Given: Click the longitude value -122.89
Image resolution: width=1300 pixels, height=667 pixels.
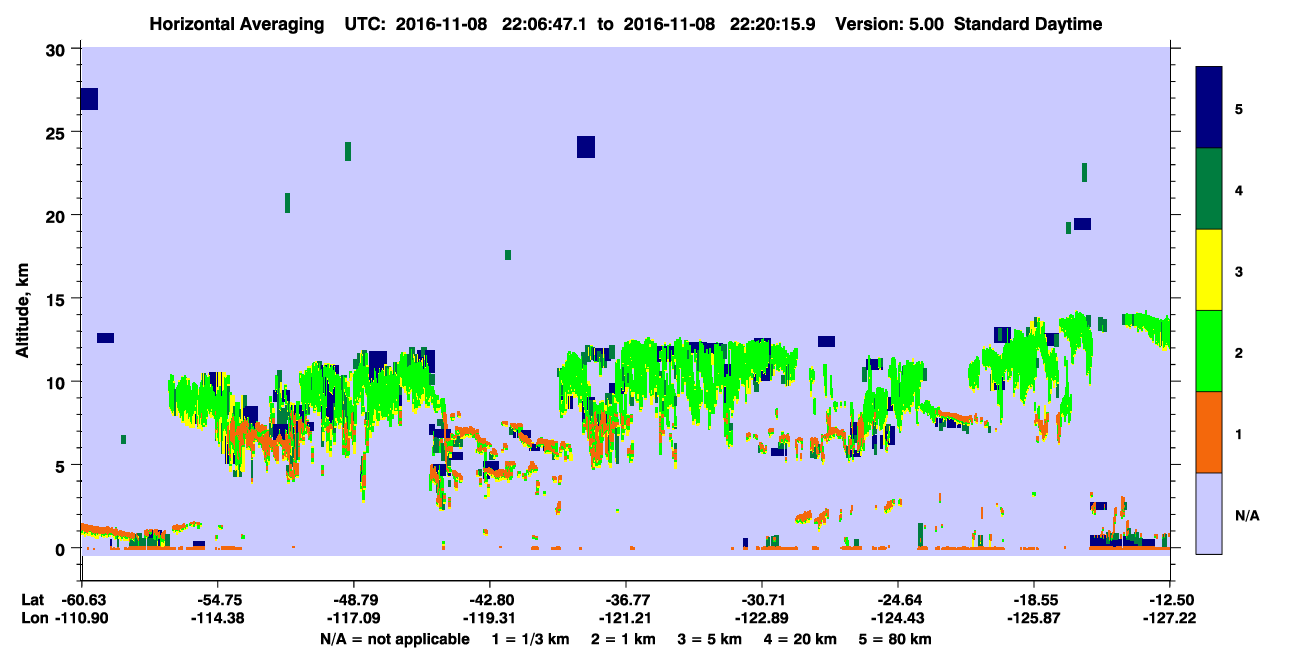Looking at the screenshot, I should tap(762, 619).
